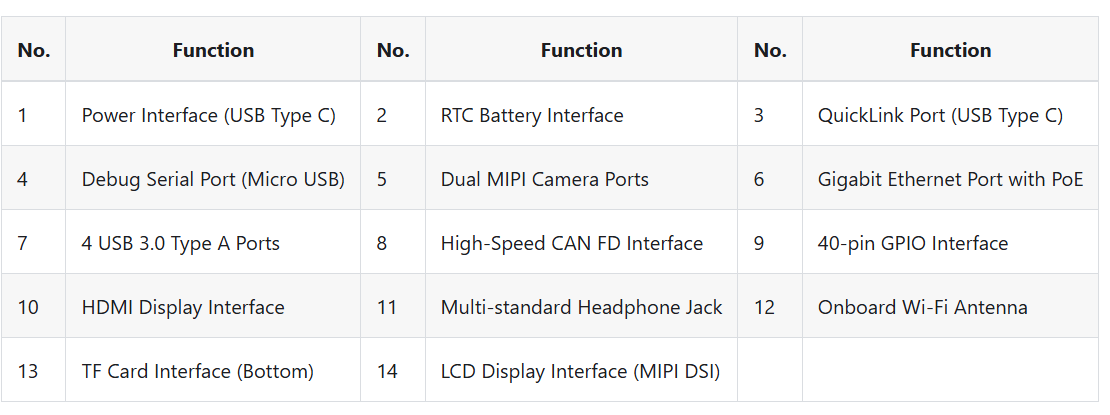
Task: Click the '40-pin GPIO Interface' cell
Action: (912, 243)
